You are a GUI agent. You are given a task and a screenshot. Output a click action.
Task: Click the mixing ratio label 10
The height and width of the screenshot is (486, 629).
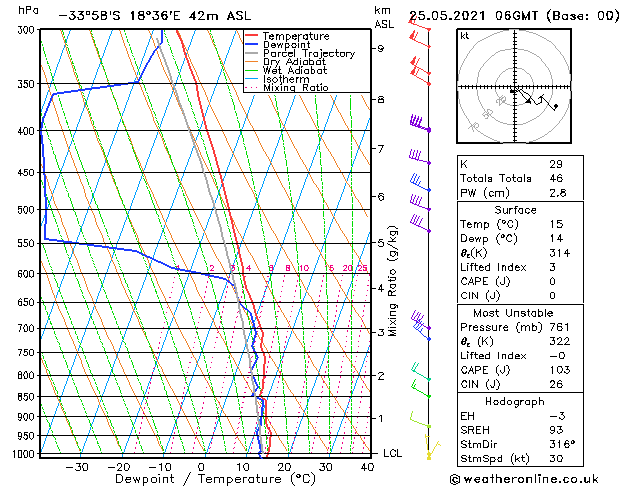click(304, 268)
